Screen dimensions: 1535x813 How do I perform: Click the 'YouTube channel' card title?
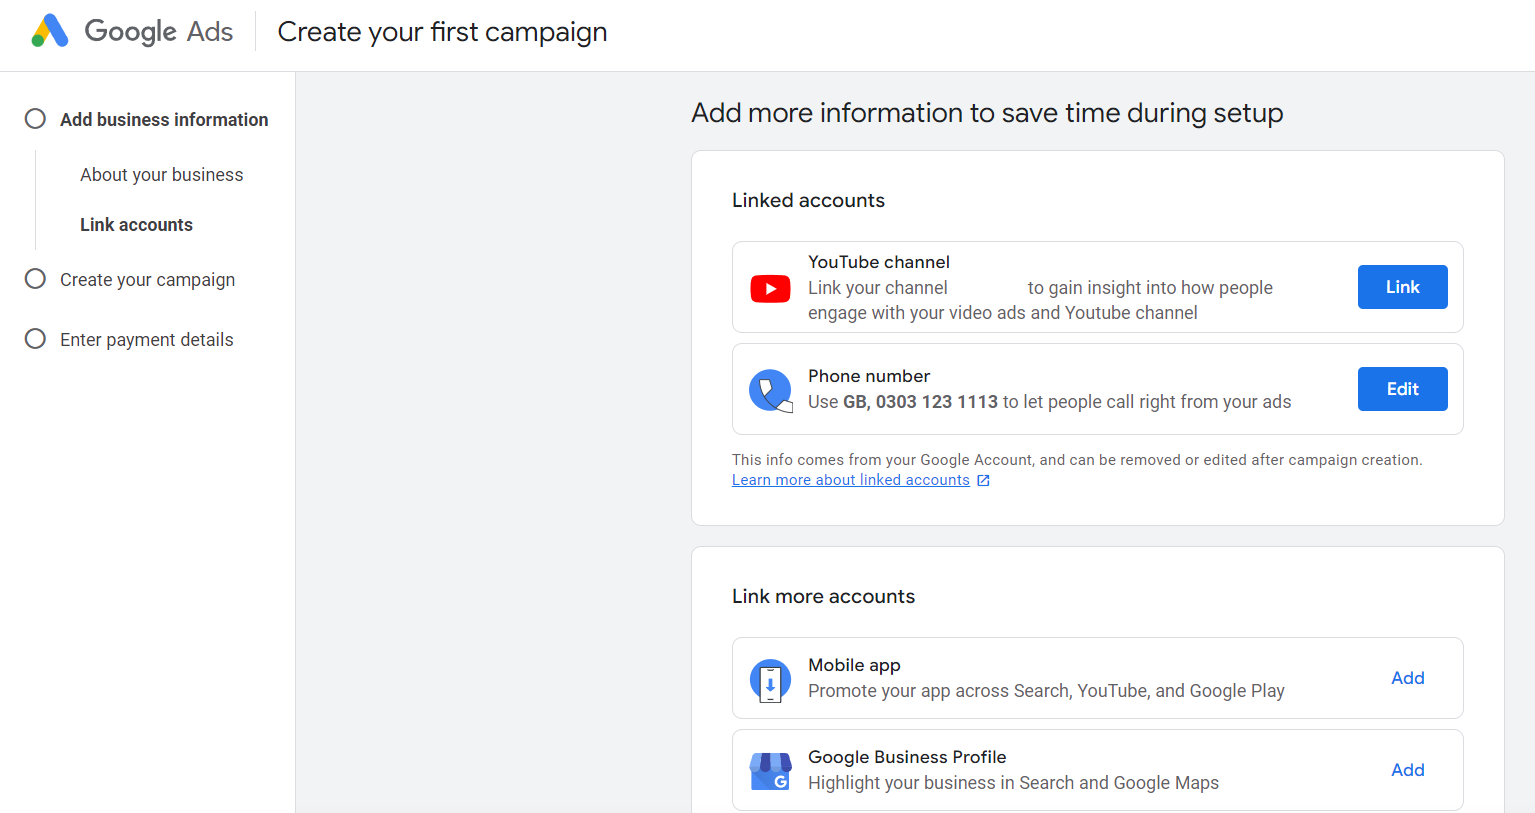pos(879,262)
